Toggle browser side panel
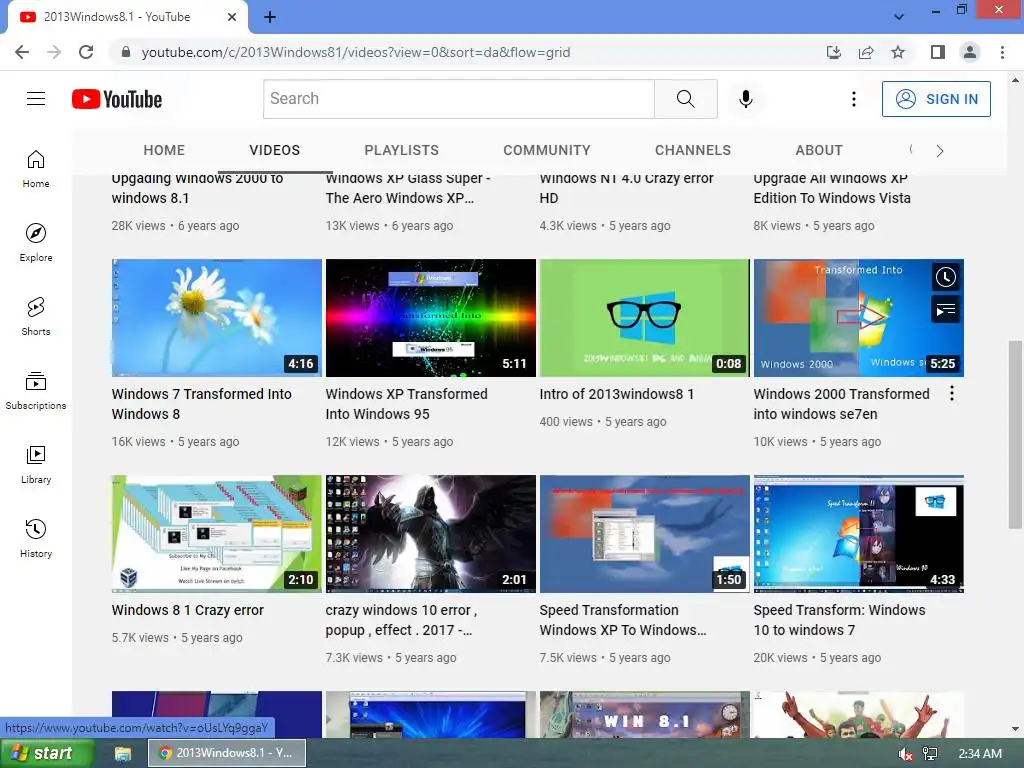1024x768 pixels. pyautogui.click(x=938, y=52)
